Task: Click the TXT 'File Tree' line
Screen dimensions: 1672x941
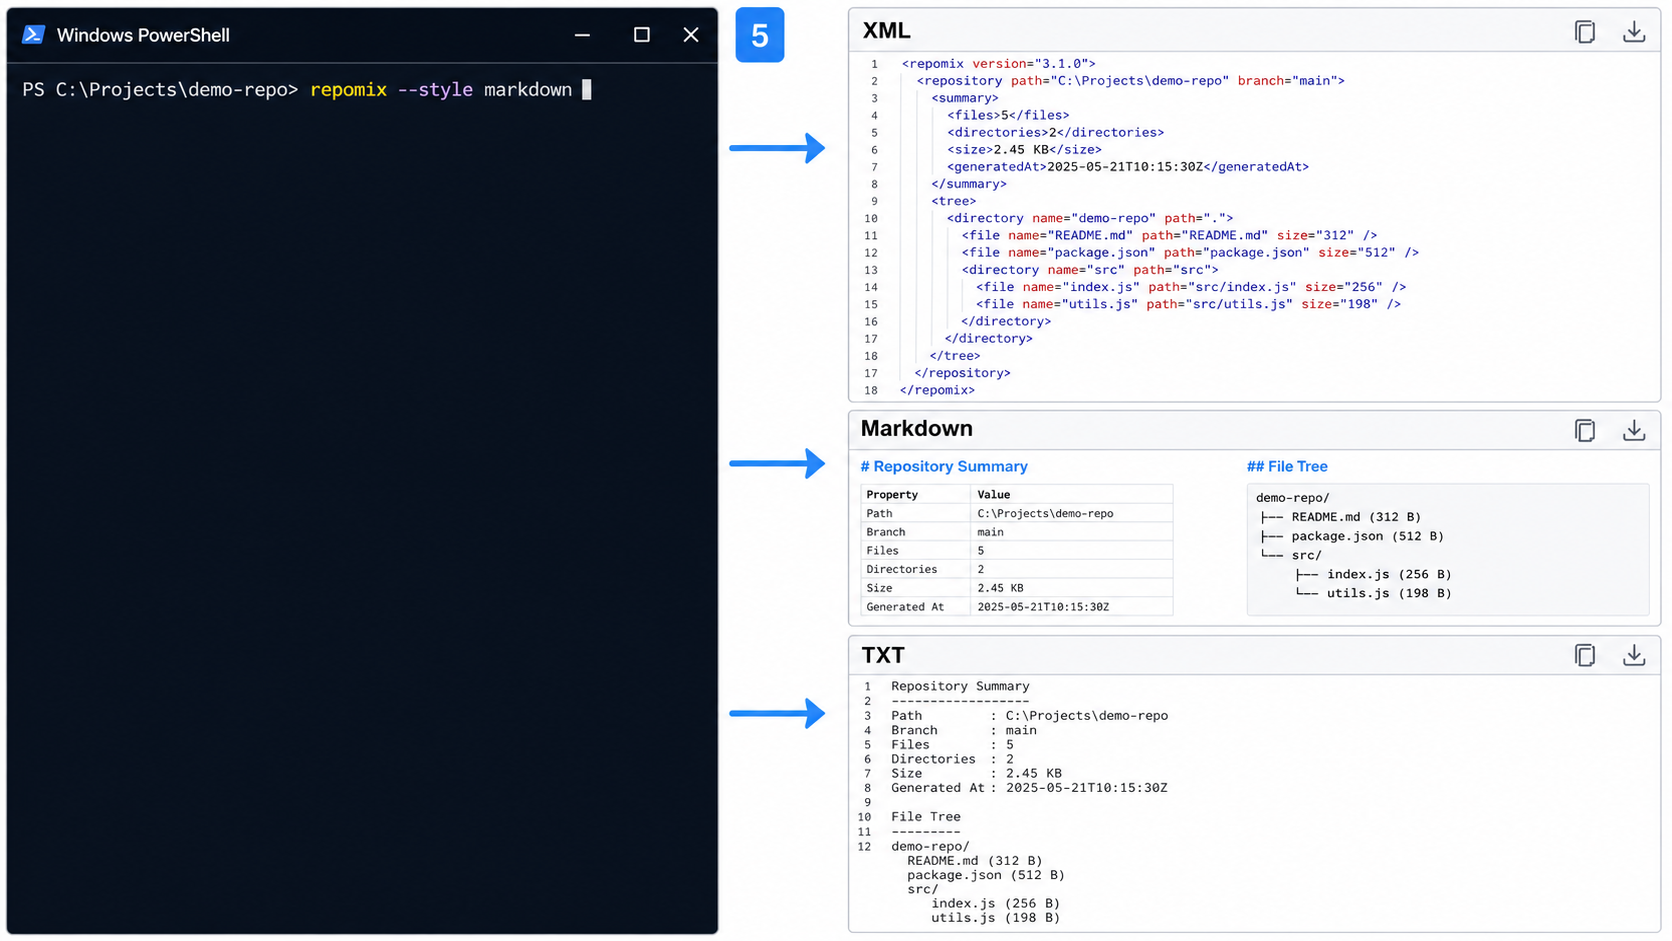Action: tap(926, 817)
